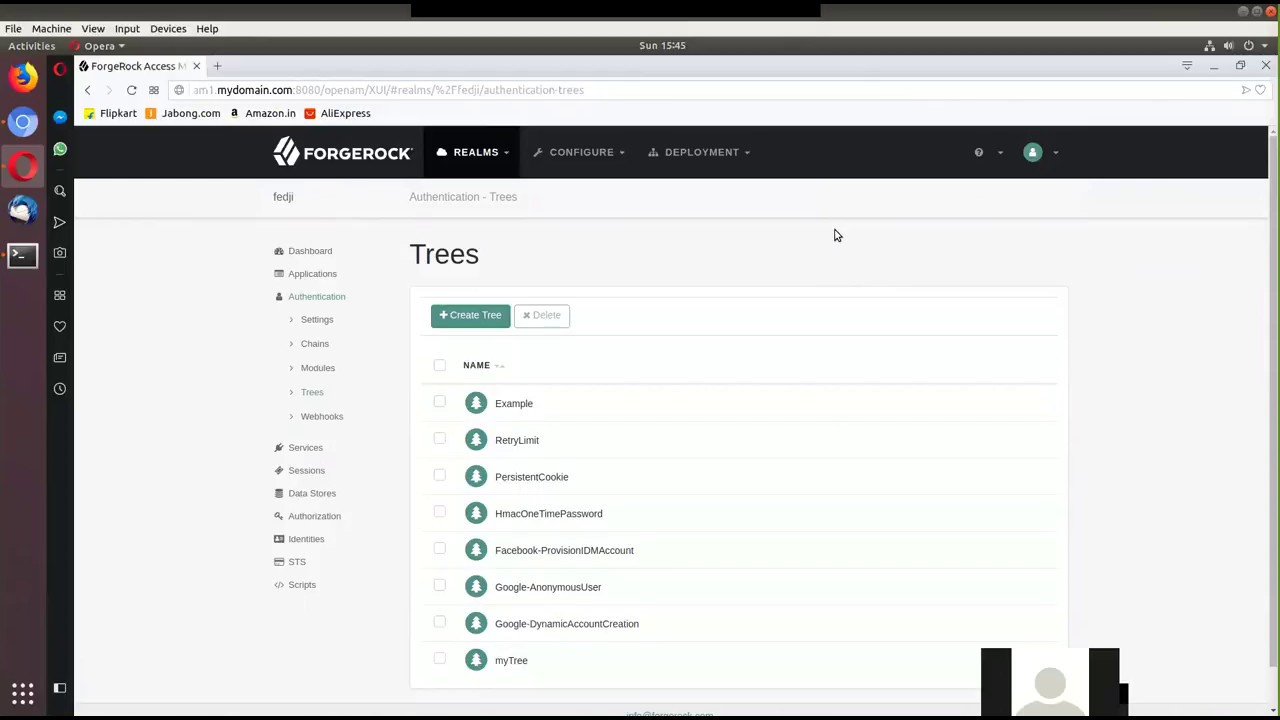Check the Facebook-ProvisionIDMAccount checkbox
This screenshot has width=1280, height=720.
tap(440, 549)
